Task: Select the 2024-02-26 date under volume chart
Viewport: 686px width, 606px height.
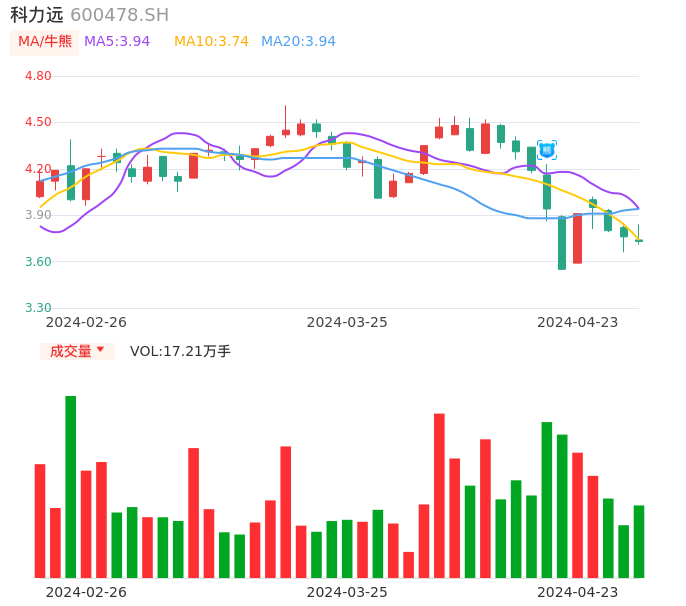Action: point(86,591)
